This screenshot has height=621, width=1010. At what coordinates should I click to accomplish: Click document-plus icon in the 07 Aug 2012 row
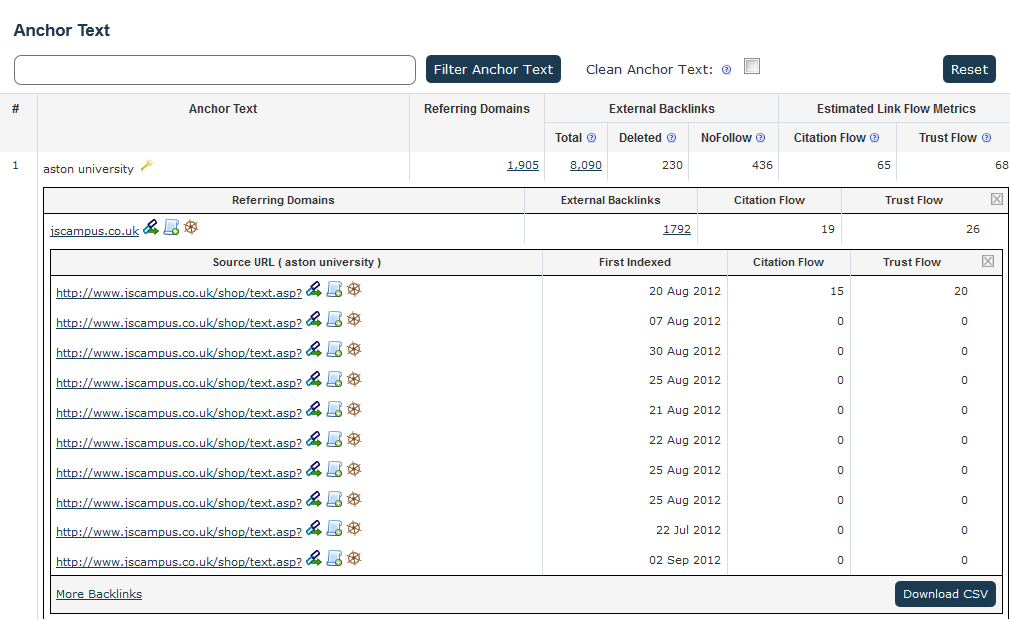334,320
